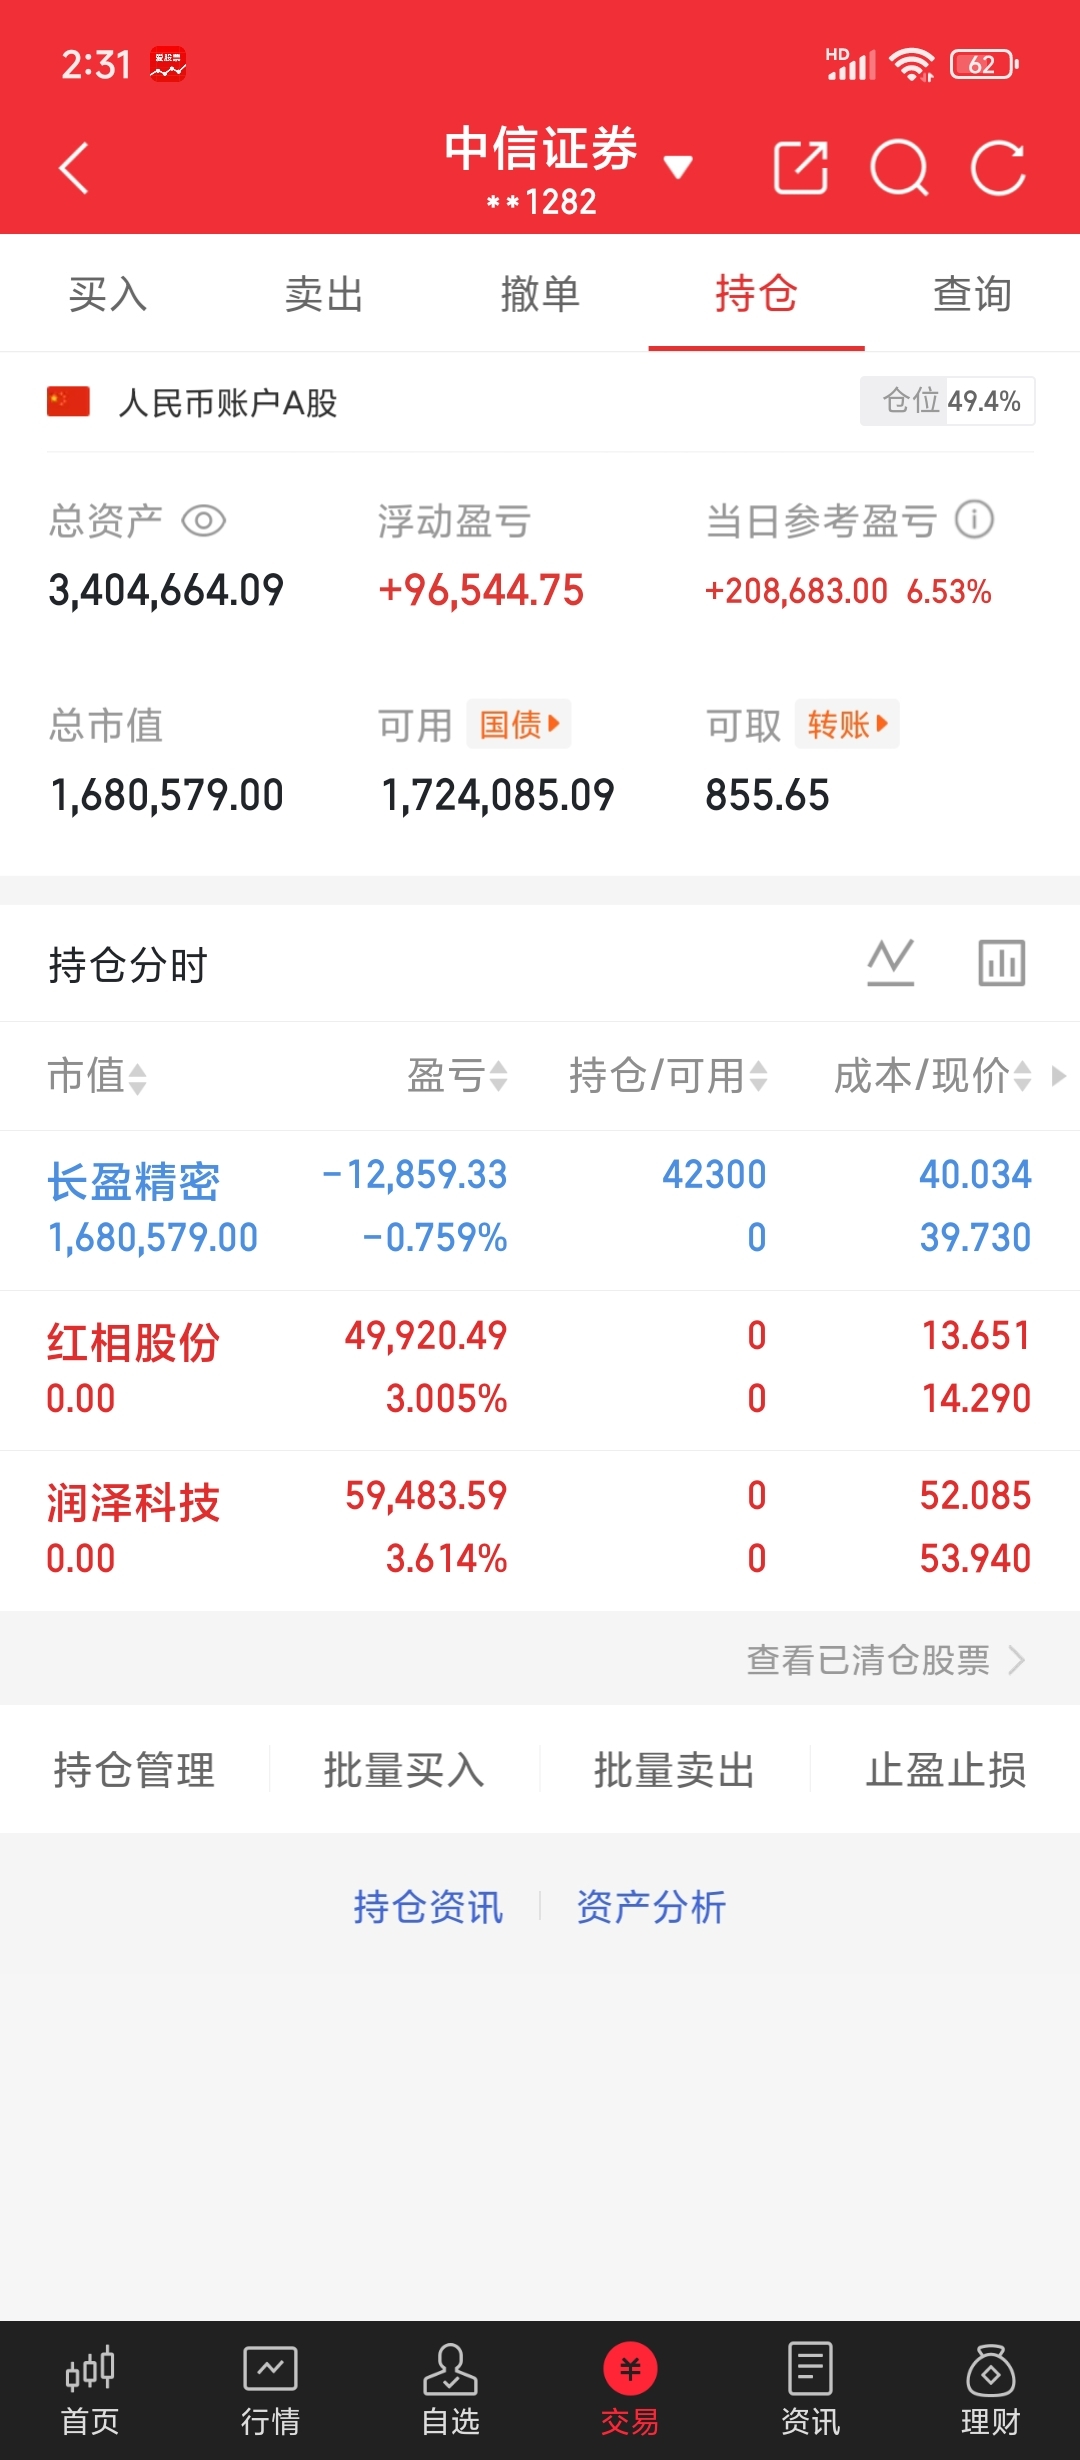Open 资讯 news in bottom navigation
1080x2460 pixels.
[x=810, y=2392]
